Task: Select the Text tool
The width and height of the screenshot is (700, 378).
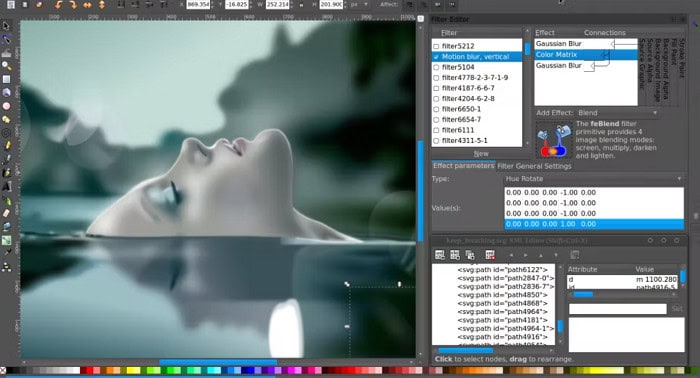Action: tap(6, 187)
